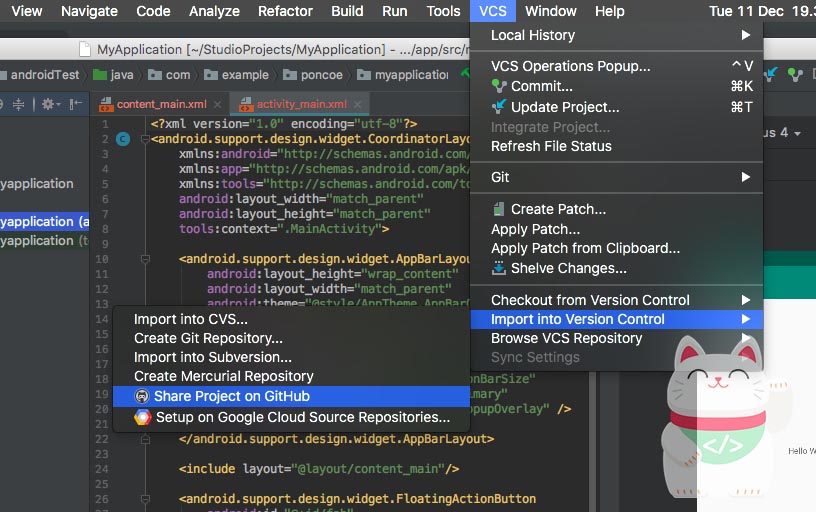Click the green java folder icon in breadcrumbs

click(100, 75)
